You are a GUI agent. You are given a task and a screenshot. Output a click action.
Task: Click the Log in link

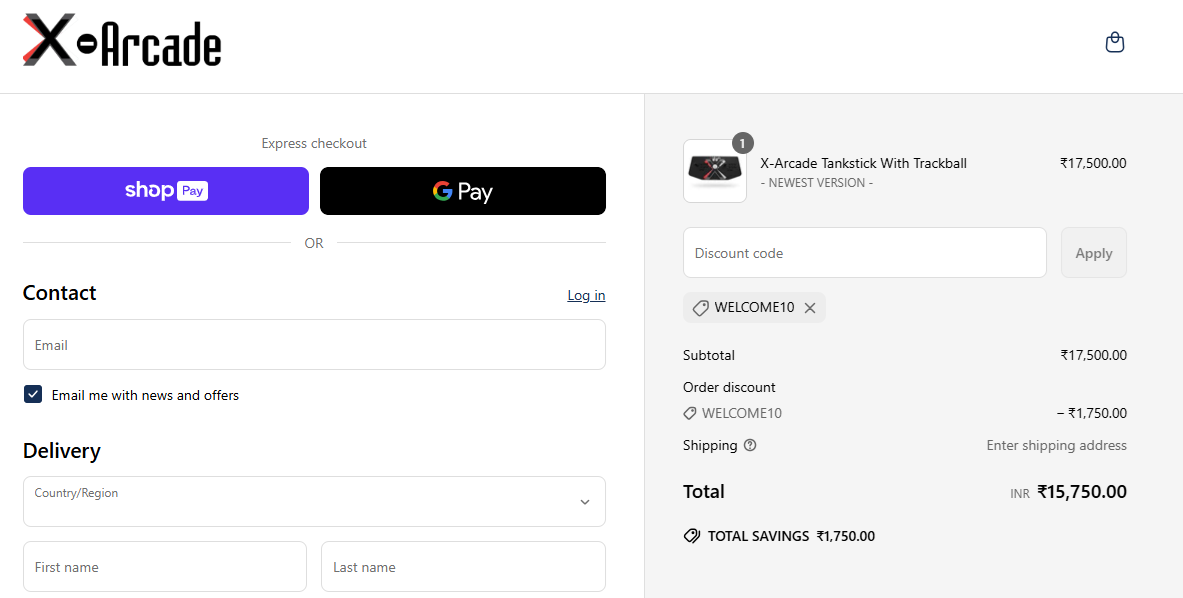[x=586, y=295]
